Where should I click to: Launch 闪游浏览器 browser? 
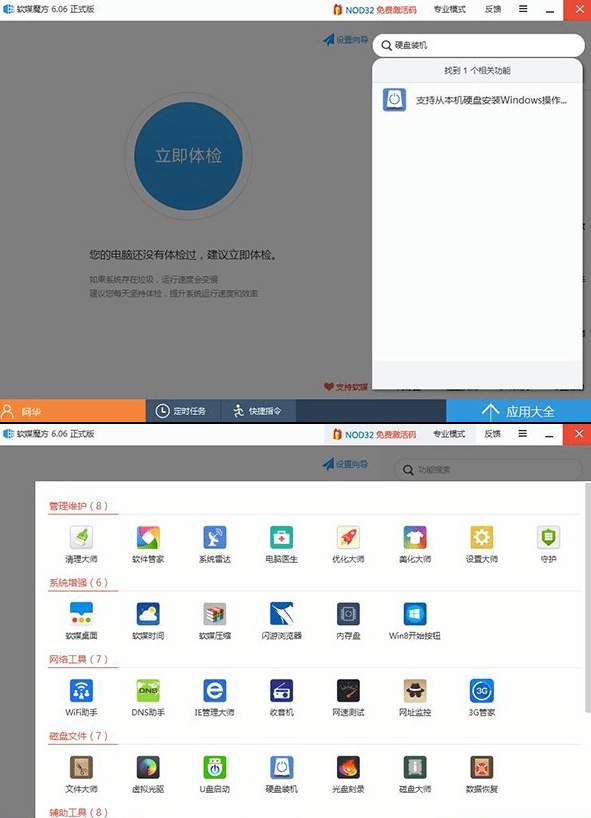(282, 621)
